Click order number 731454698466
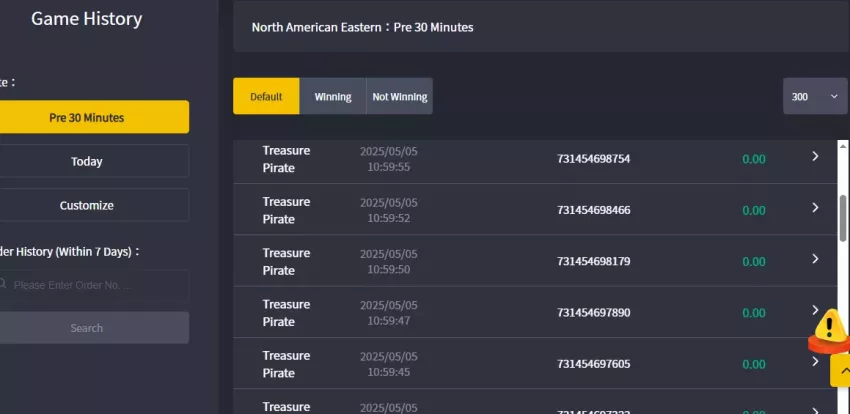850x414 pixels. click(594, 210)
